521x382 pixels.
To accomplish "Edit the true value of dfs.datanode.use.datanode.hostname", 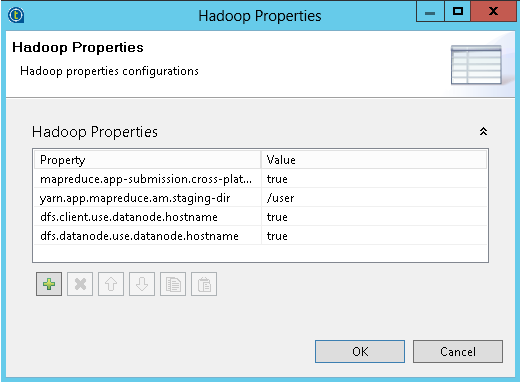I will 374,236.
